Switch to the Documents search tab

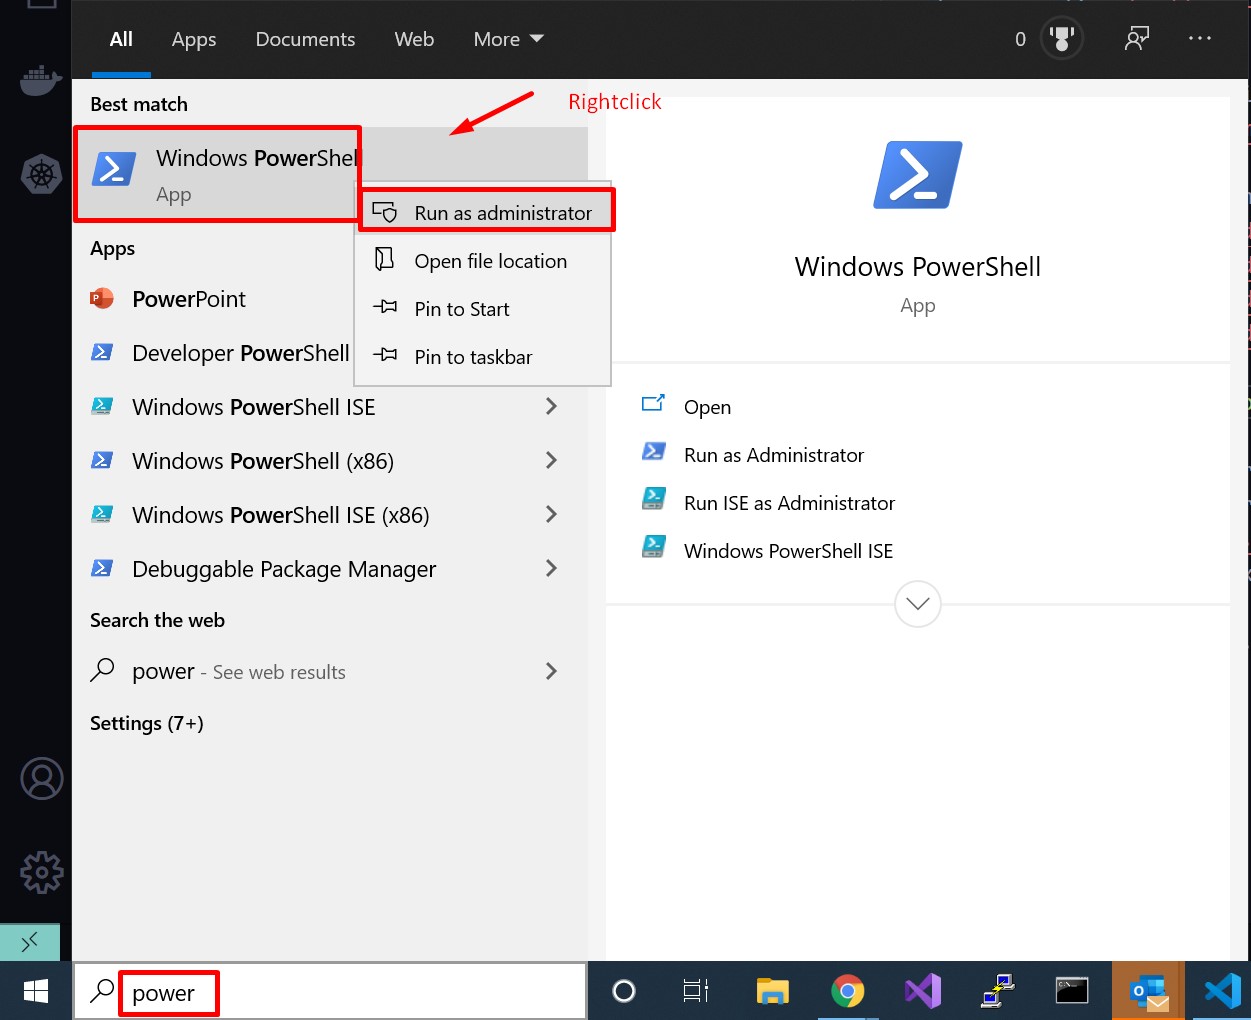(x=305, y=39)
